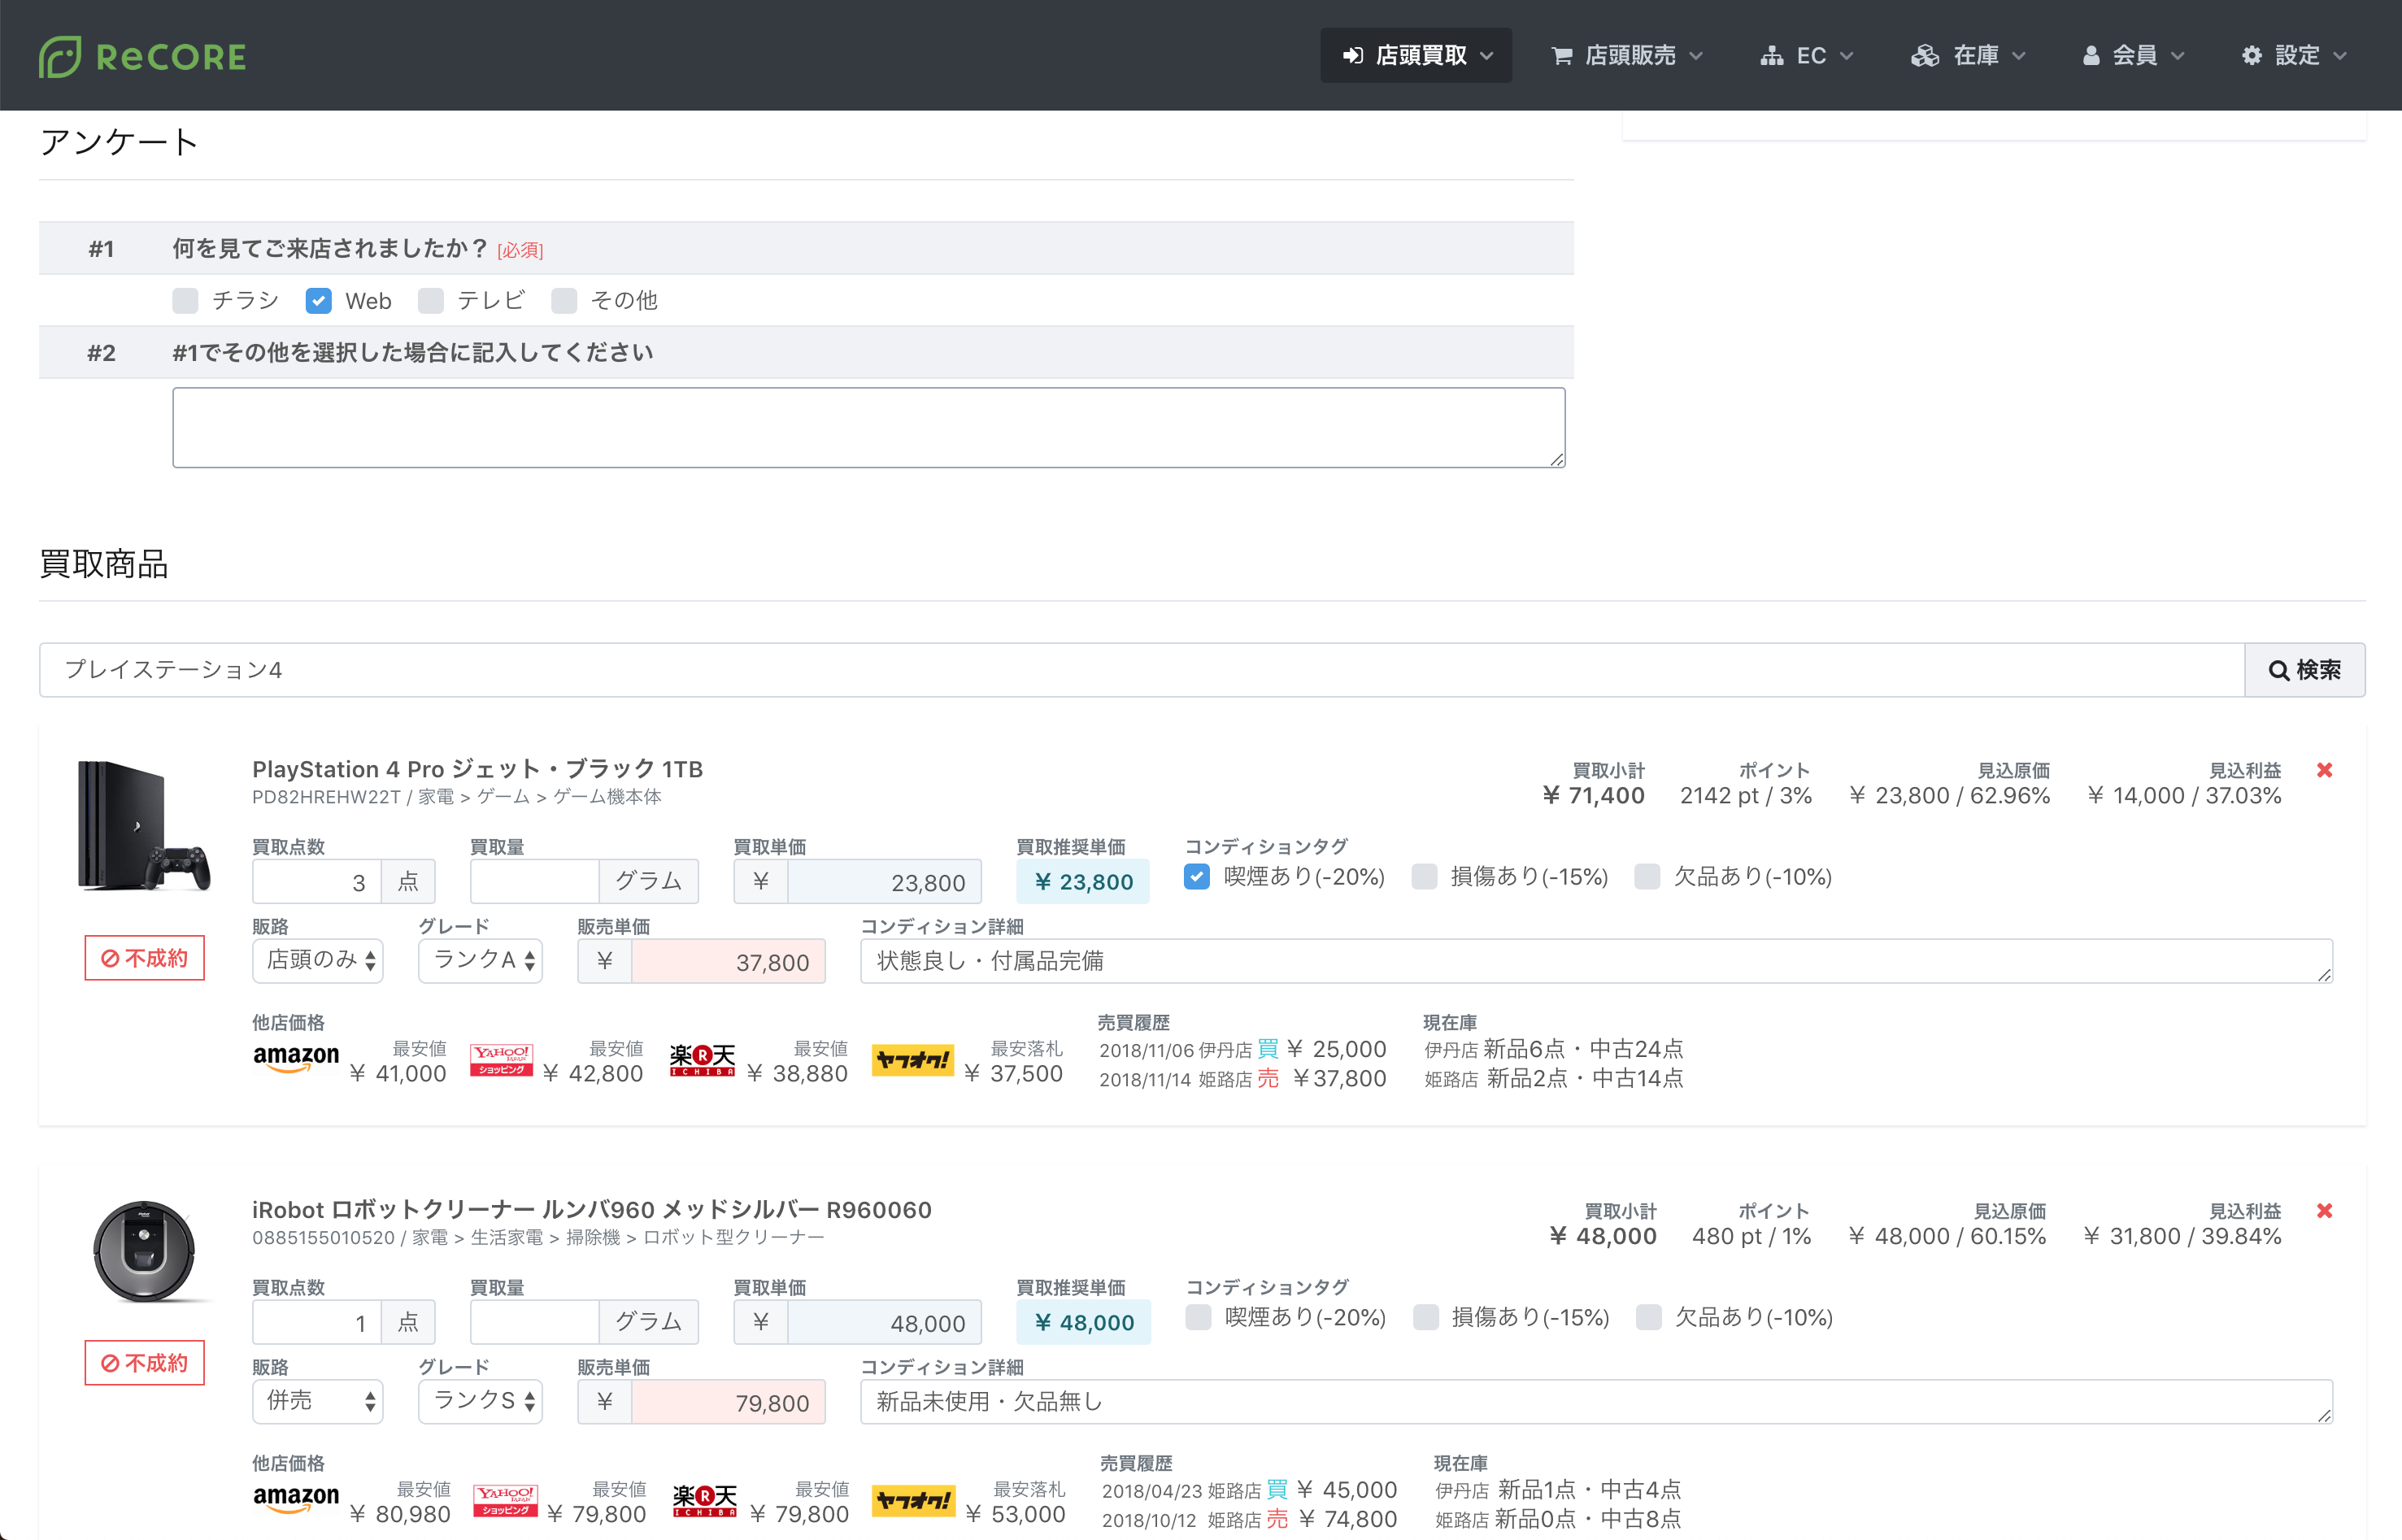
Task: Click Rakuten logo in Roomba price row
Action: pos(705,1502)
